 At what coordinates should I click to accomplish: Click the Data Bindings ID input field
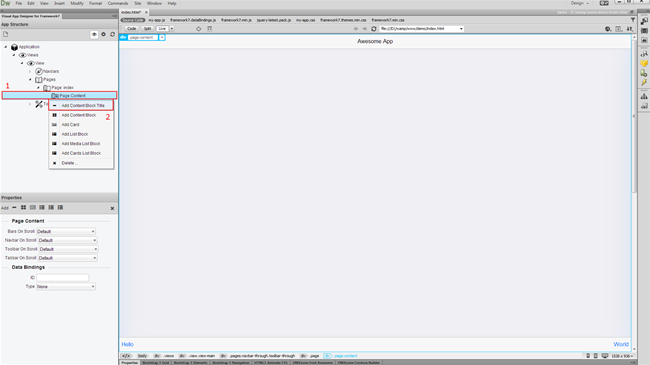[x=63, y=277]
